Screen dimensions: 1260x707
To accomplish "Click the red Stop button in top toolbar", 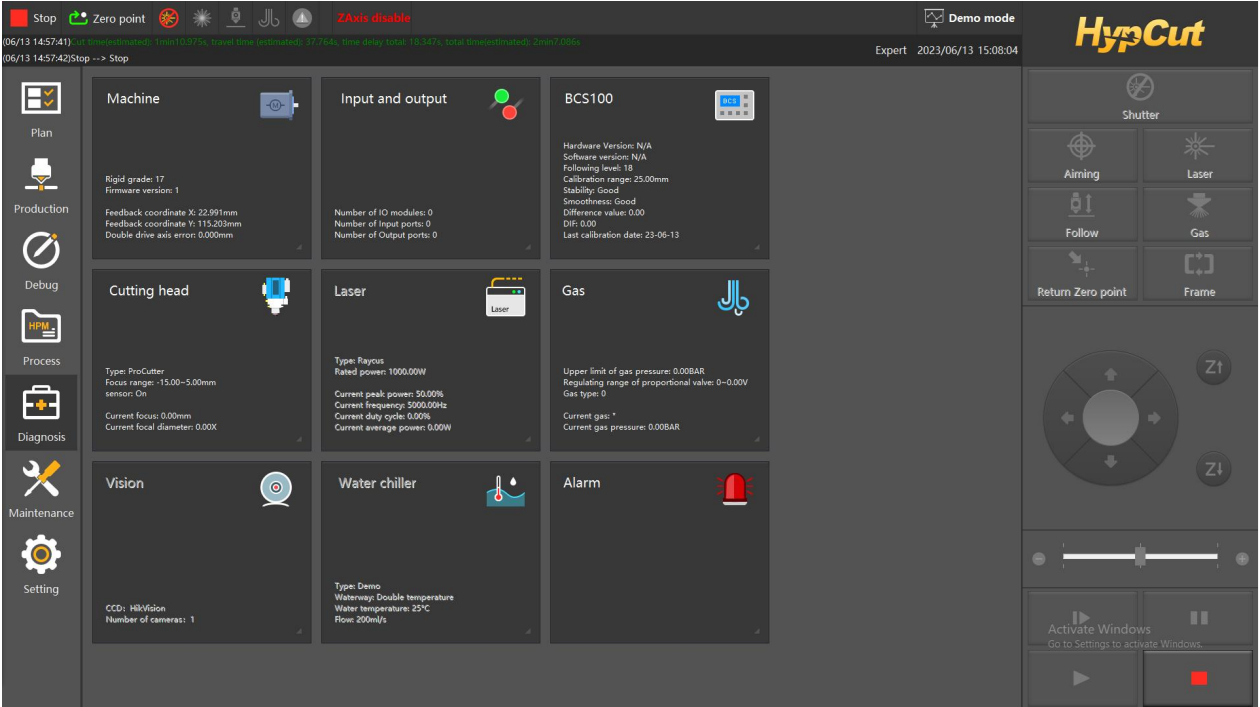I will point(33,18).
